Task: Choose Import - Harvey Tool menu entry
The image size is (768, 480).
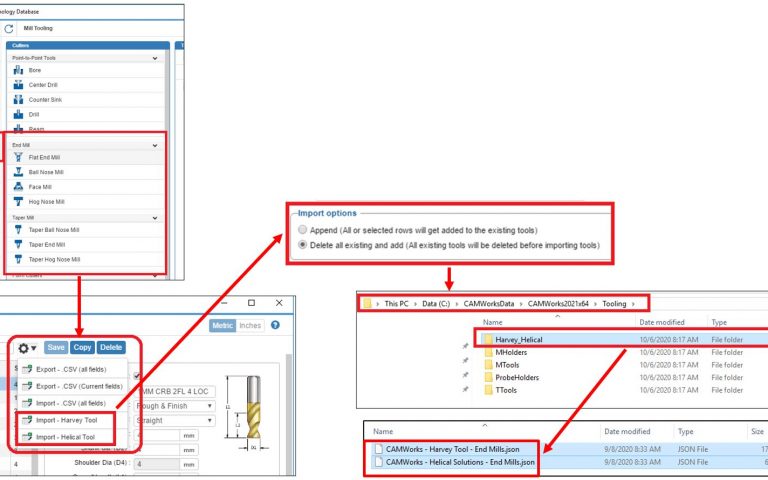Action: click(65, 421)
